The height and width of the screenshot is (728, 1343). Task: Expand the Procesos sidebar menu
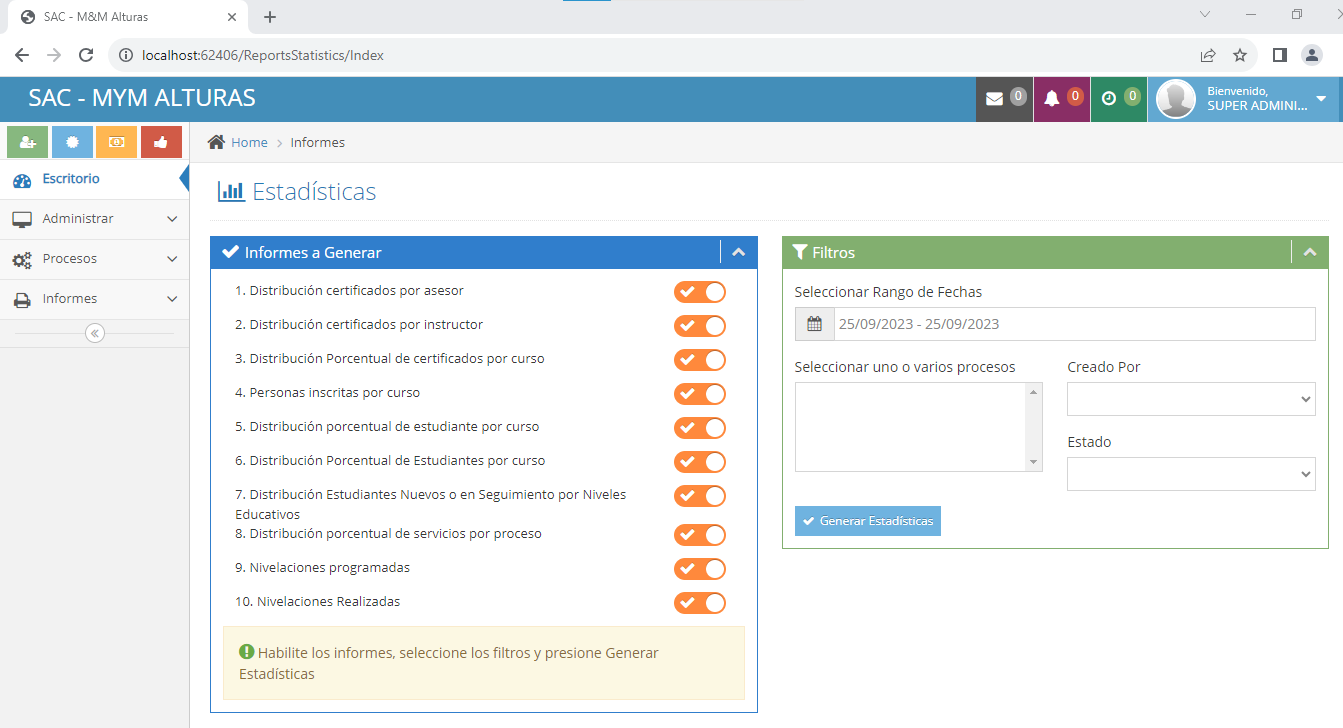click(94, 259)
